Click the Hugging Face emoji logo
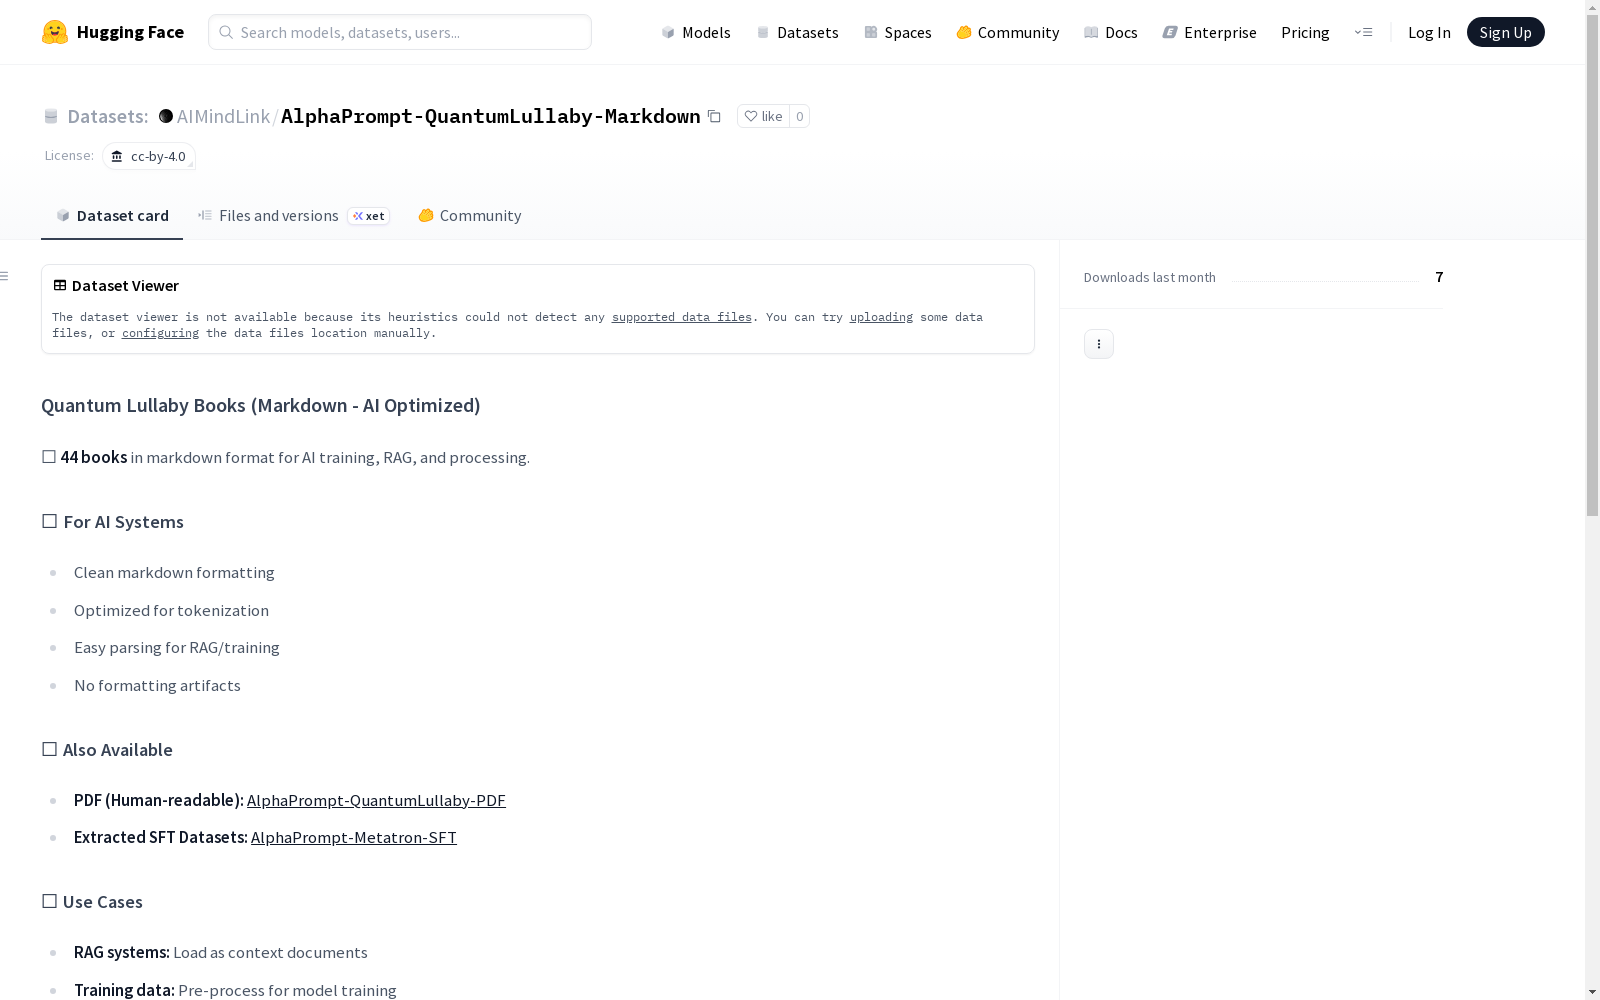 (55, 32)
